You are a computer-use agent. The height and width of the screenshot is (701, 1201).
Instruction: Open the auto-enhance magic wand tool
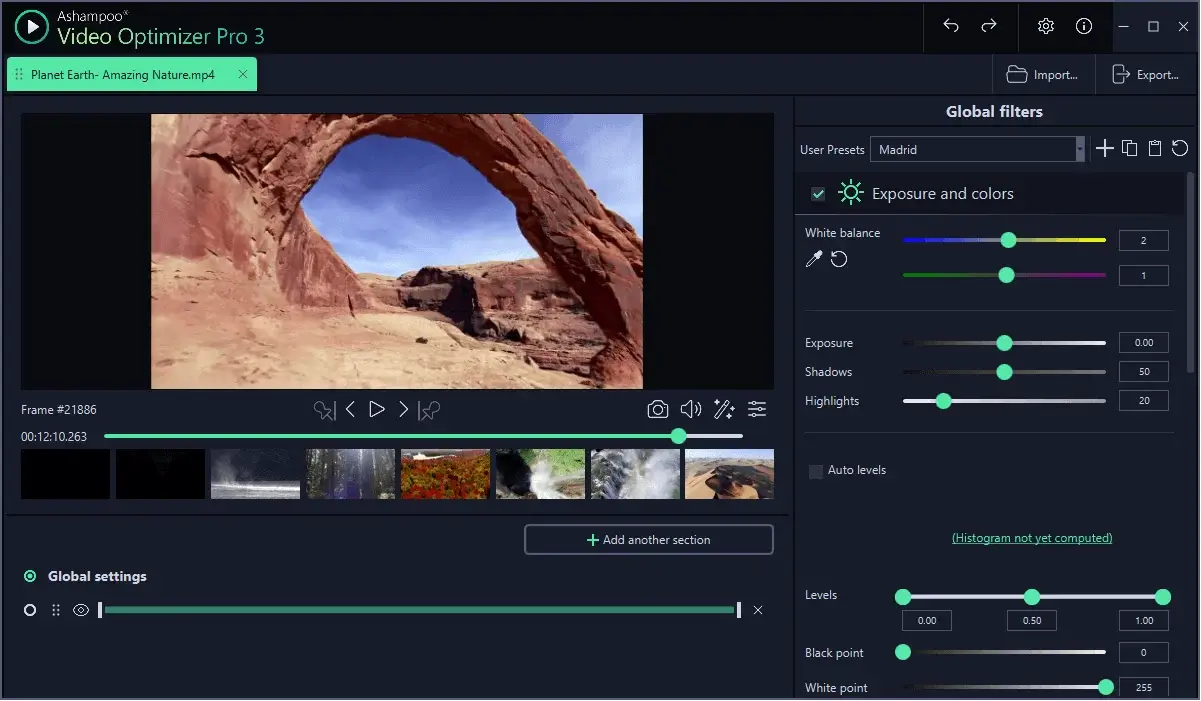pos(723,409)
